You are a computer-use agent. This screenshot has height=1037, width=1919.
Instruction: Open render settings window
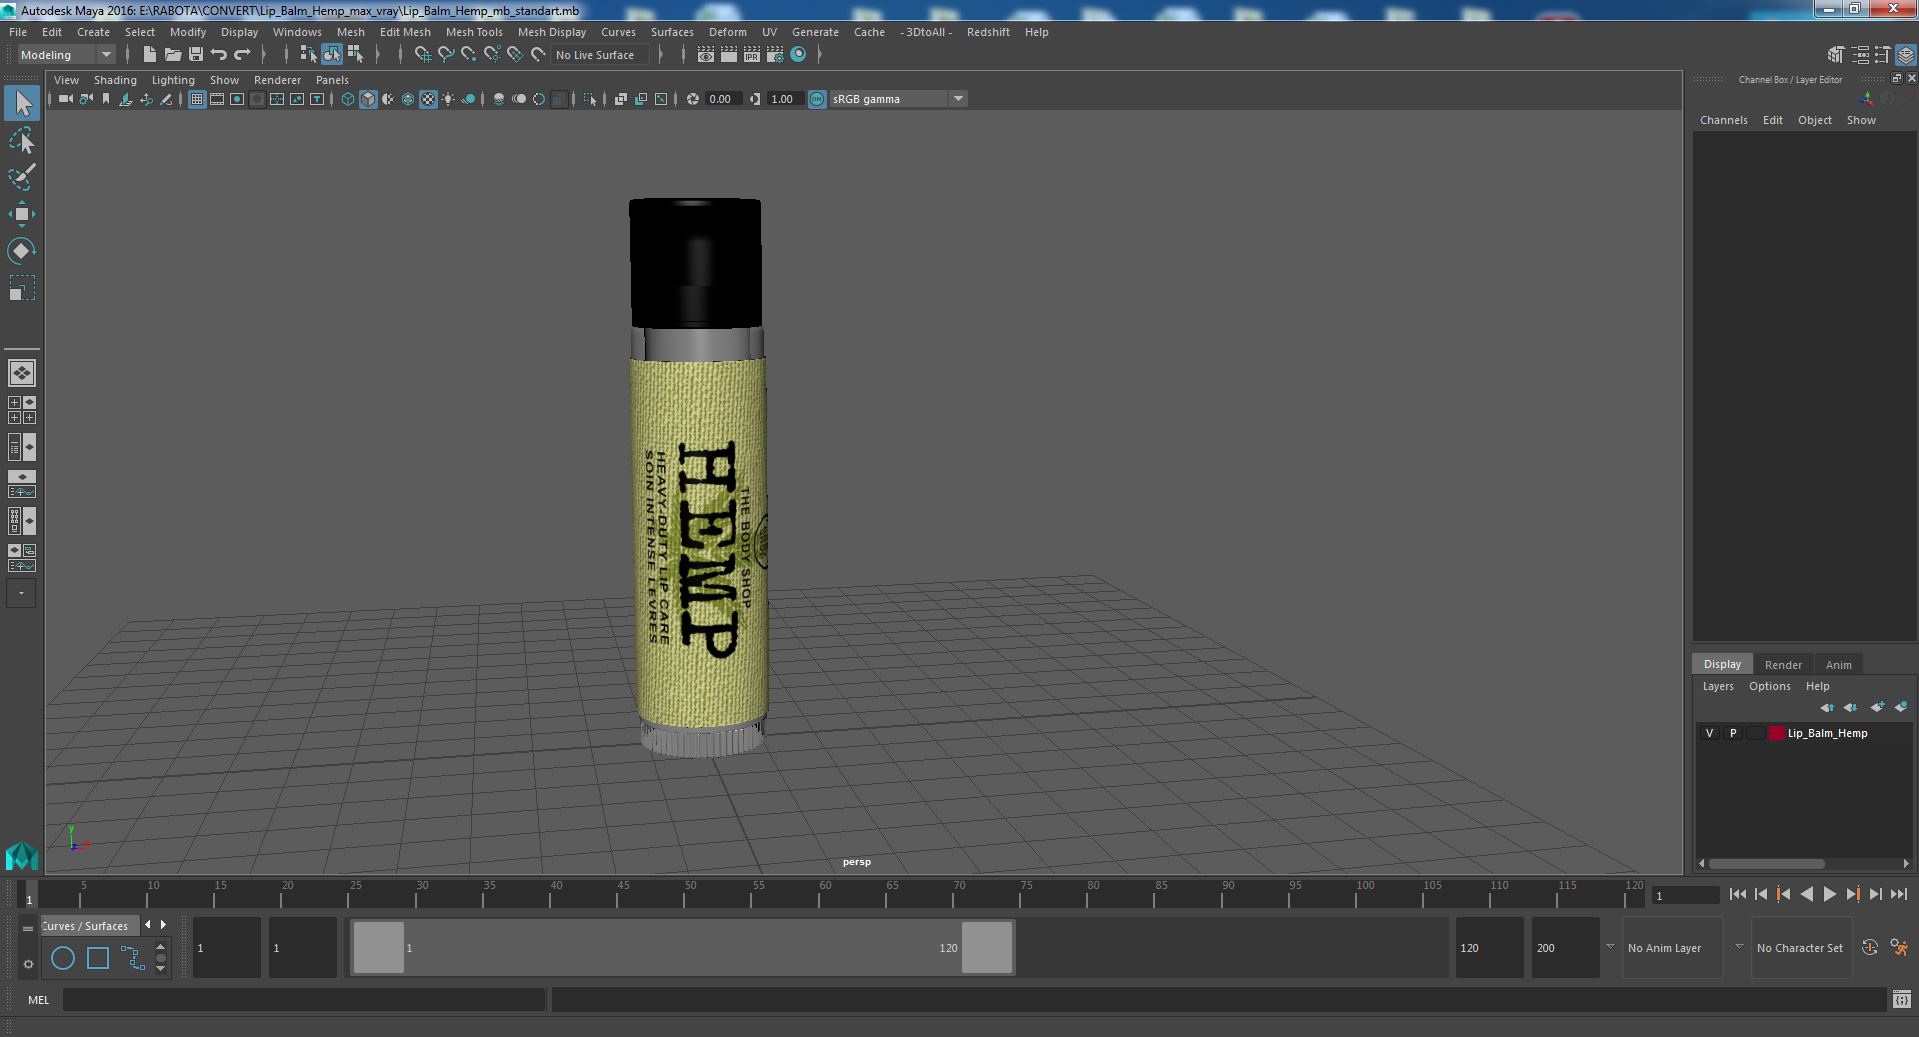pos(774,55)
